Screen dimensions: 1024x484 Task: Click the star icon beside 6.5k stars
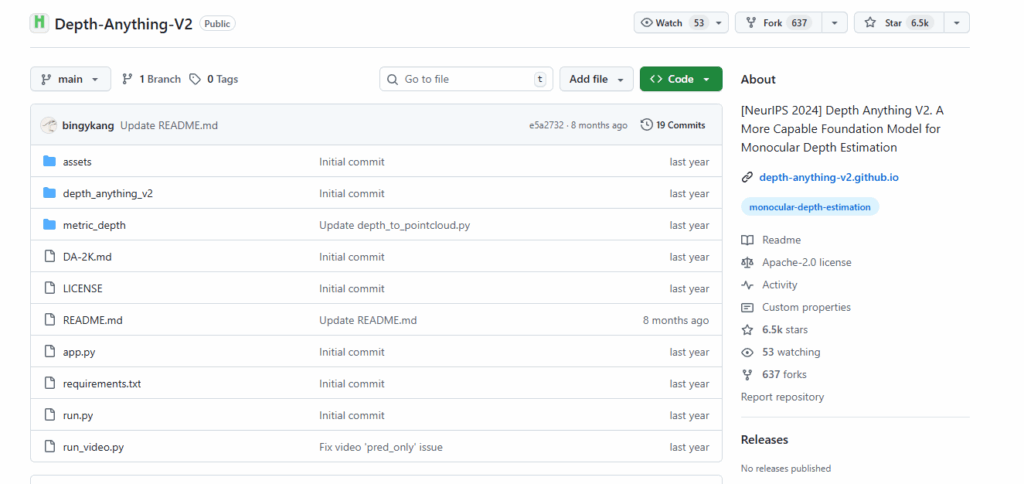tap(747, 329)
